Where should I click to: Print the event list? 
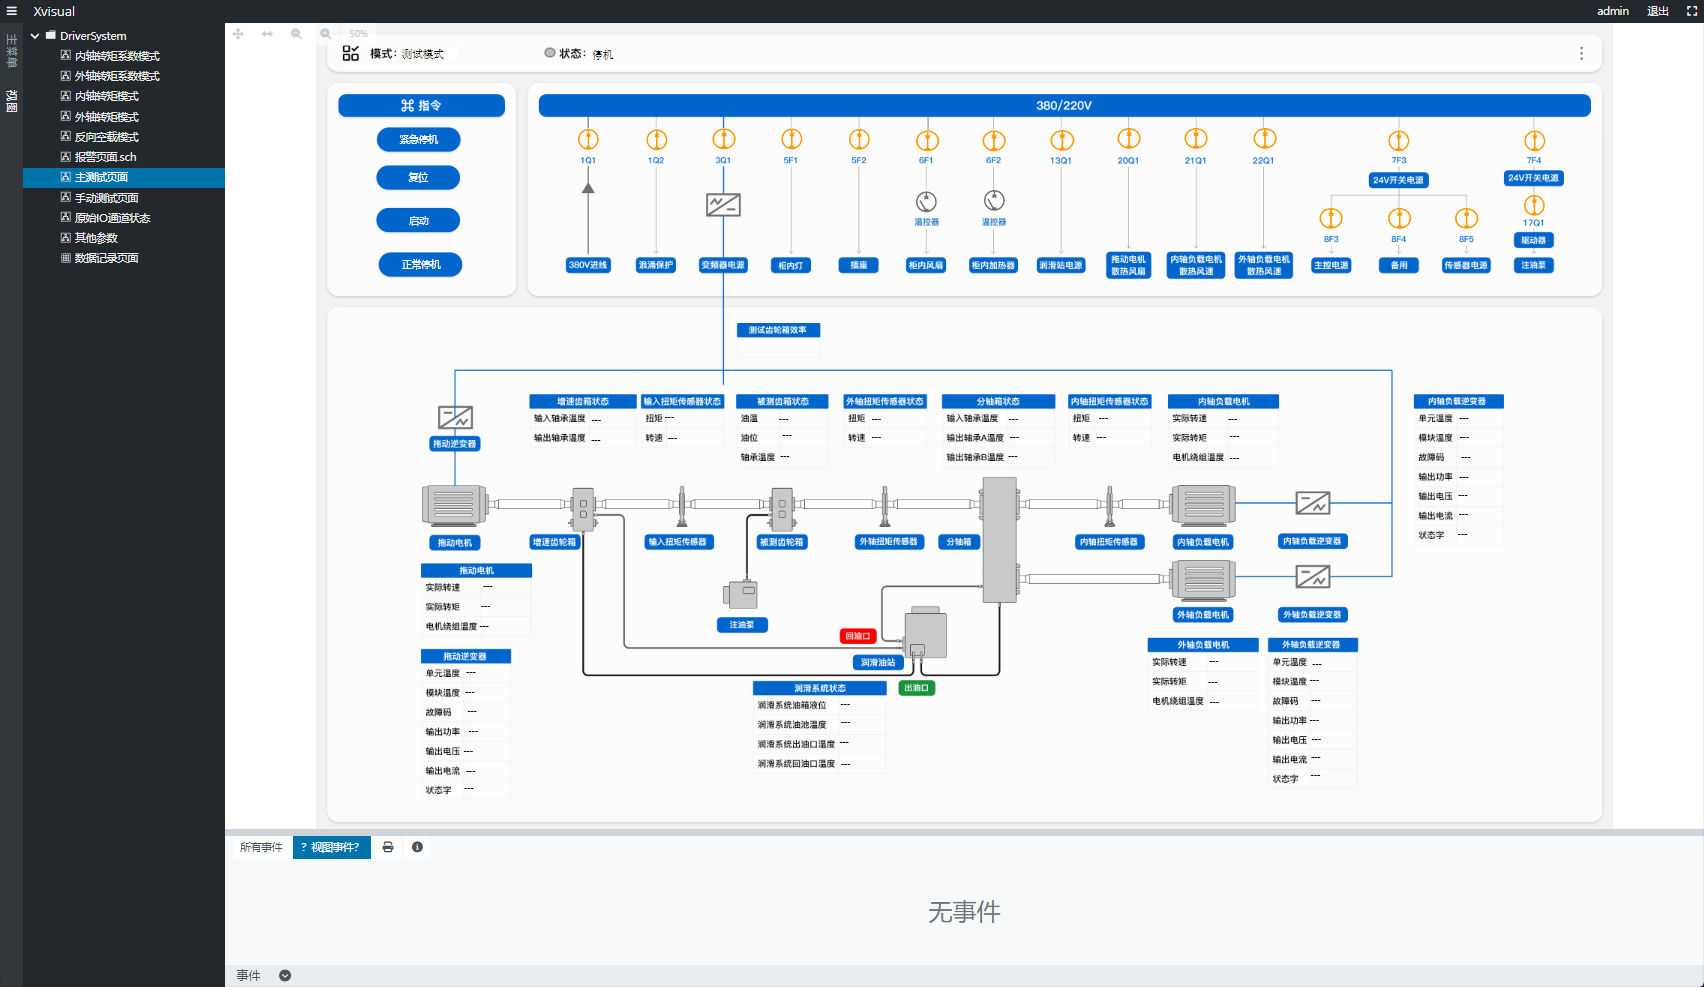[x=388, y=847]
